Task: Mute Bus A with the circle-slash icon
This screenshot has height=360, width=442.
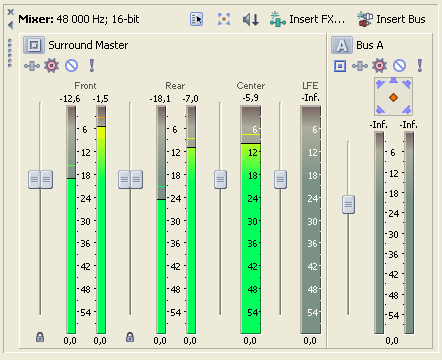Action: tap(399, 66)
